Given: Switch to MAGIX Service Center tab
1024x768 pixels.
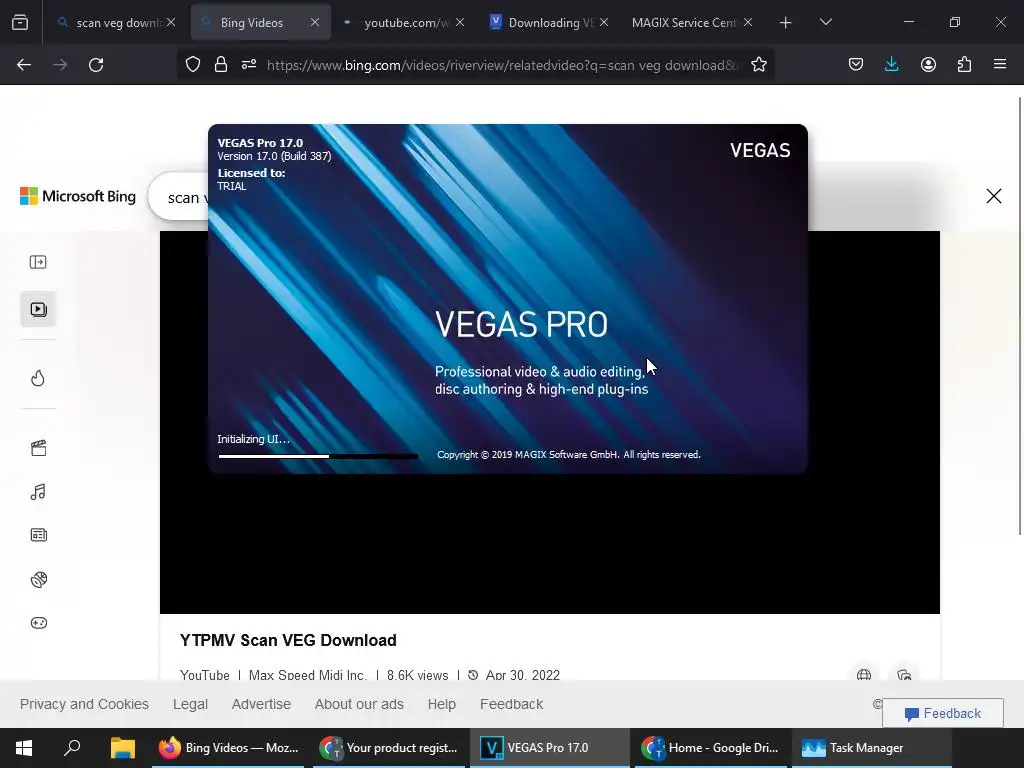Looking at the screenshot, I should coord(692,23).
